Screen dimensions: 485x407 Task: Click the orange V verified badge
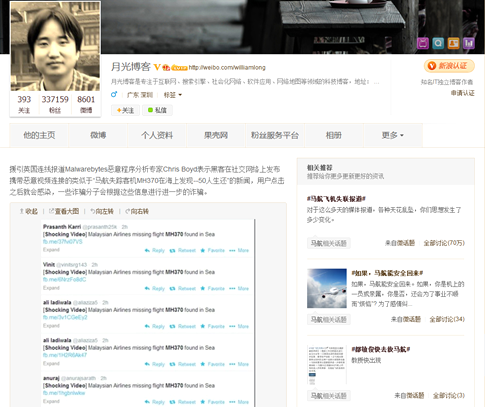(x=157, y=67)
